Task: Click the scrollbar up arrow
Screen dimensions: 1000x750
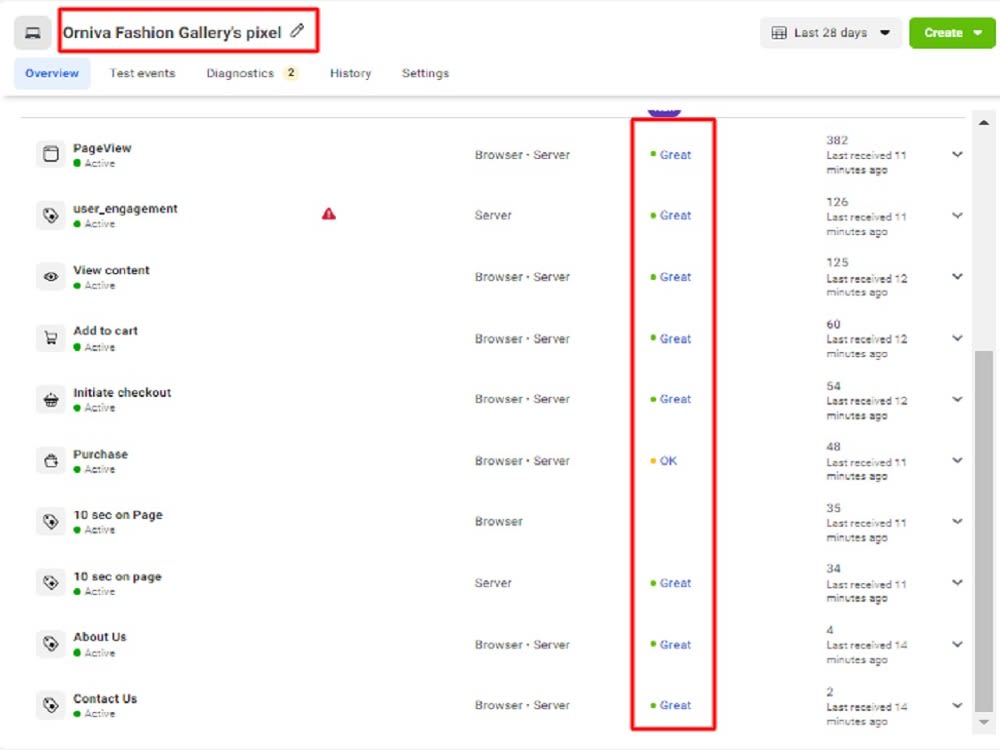Action: pos(984,122)
